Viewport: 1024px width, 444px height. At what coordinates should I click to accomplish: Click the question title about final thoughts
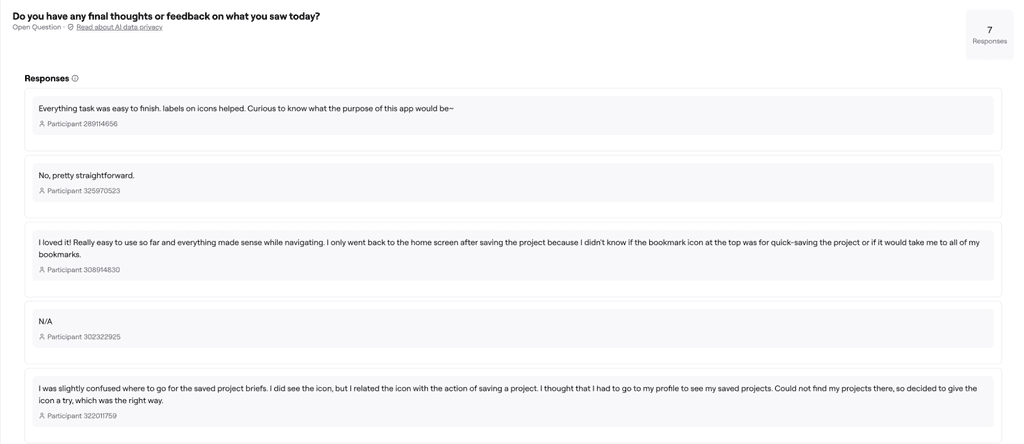(x=166, y=16)
